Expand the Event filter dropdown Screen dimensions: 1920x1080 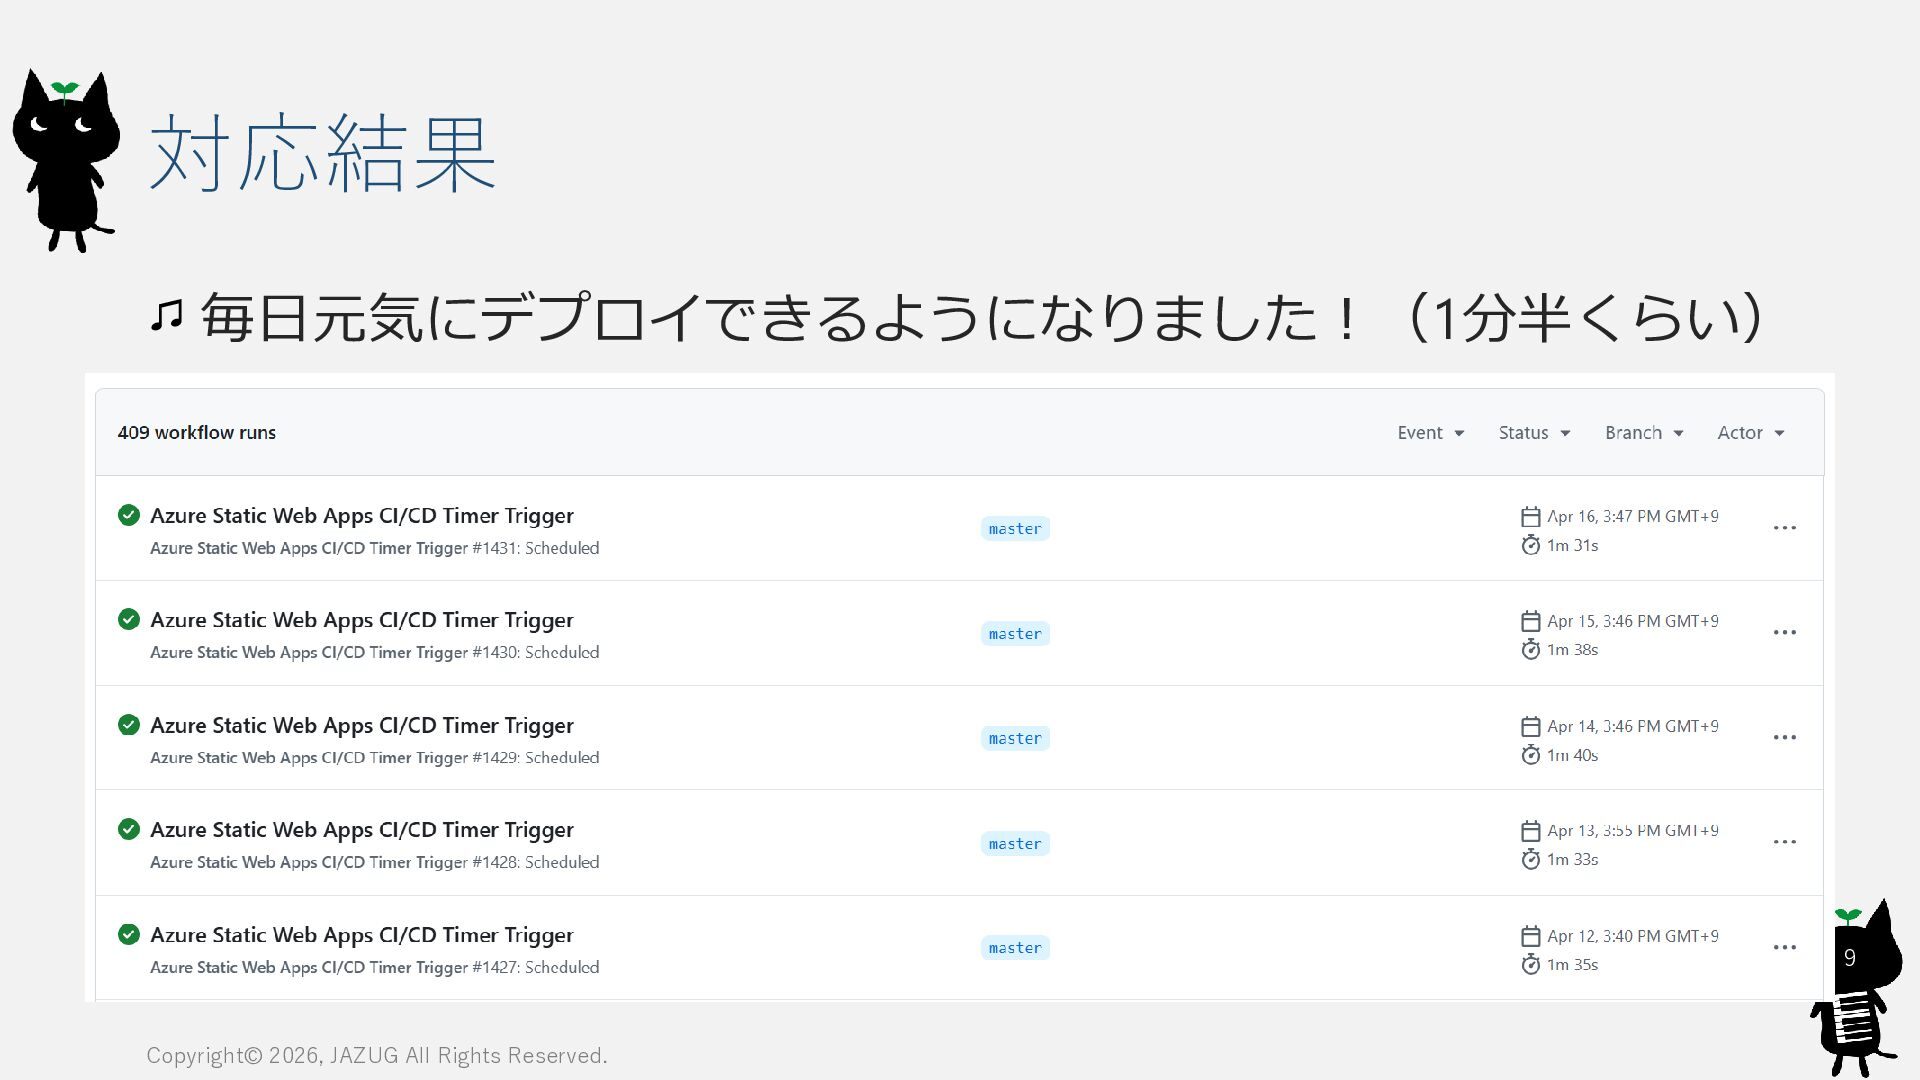(1430, 433)
